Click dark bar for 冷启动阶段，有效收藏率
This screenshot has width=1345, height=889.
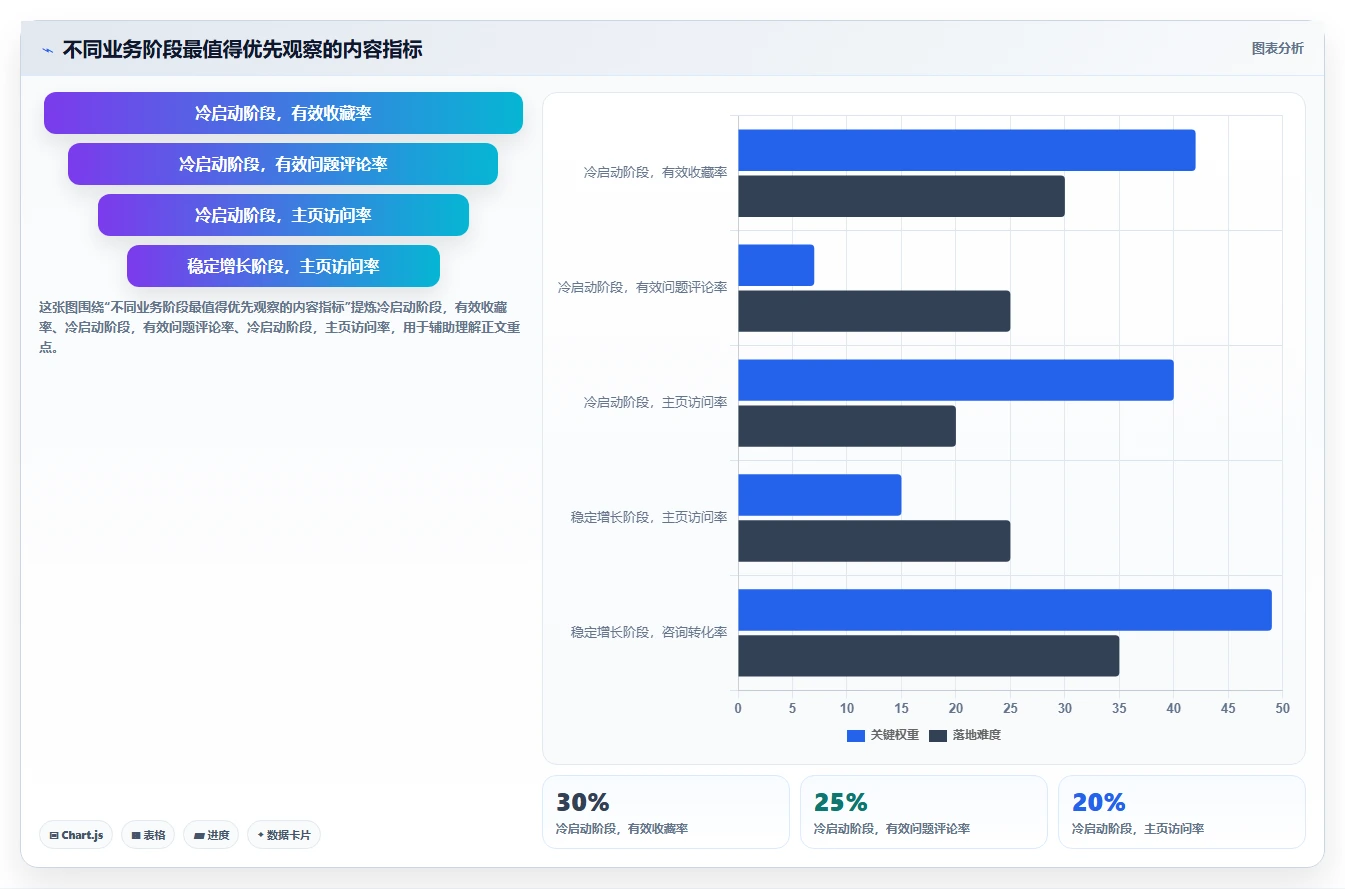902,196
